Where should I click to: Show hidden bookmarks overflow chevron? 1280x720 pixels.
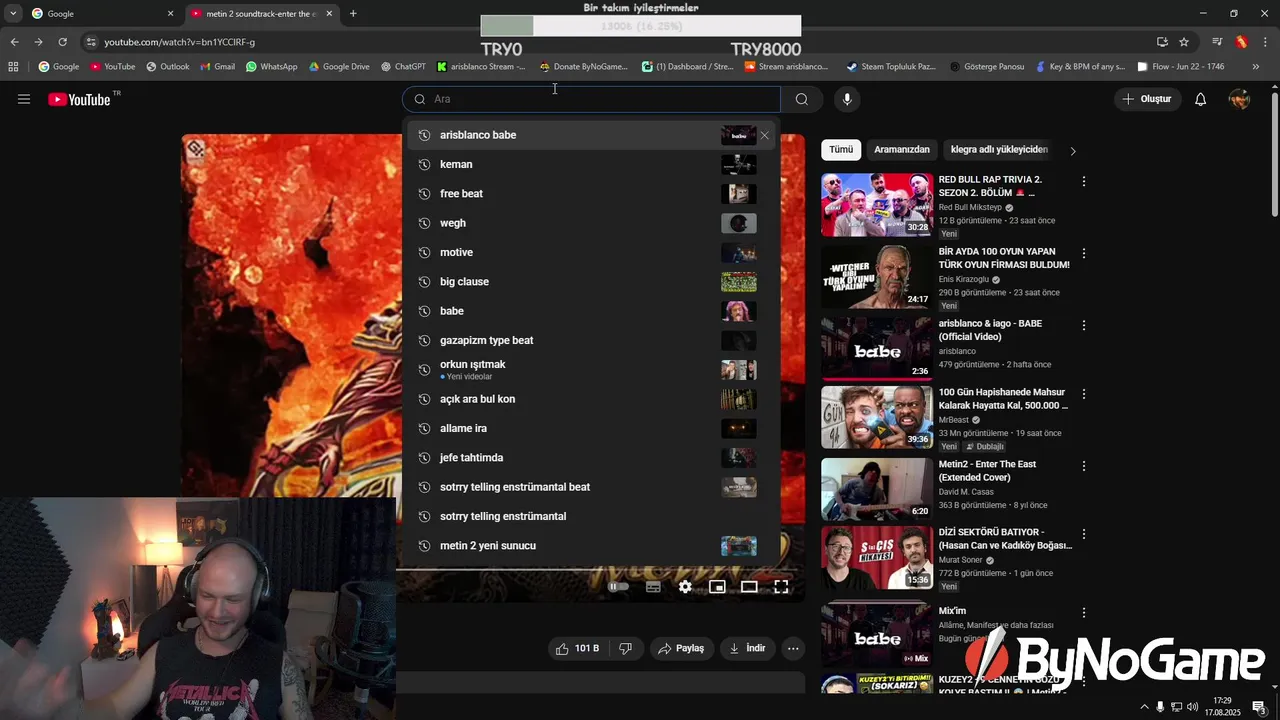click(x=1256, y=67)
